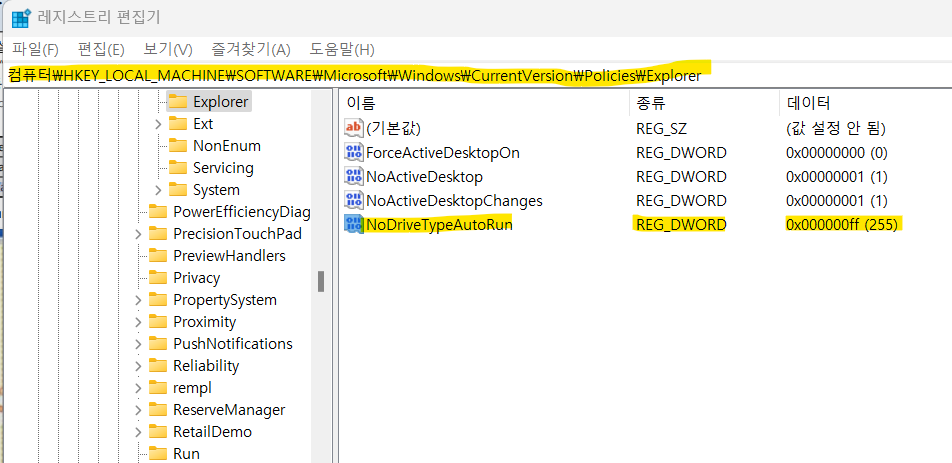Click the ForceActiveDesktopOn DWORD icon
This screenshot has height=463, width=952.
(x=353, y=152)
